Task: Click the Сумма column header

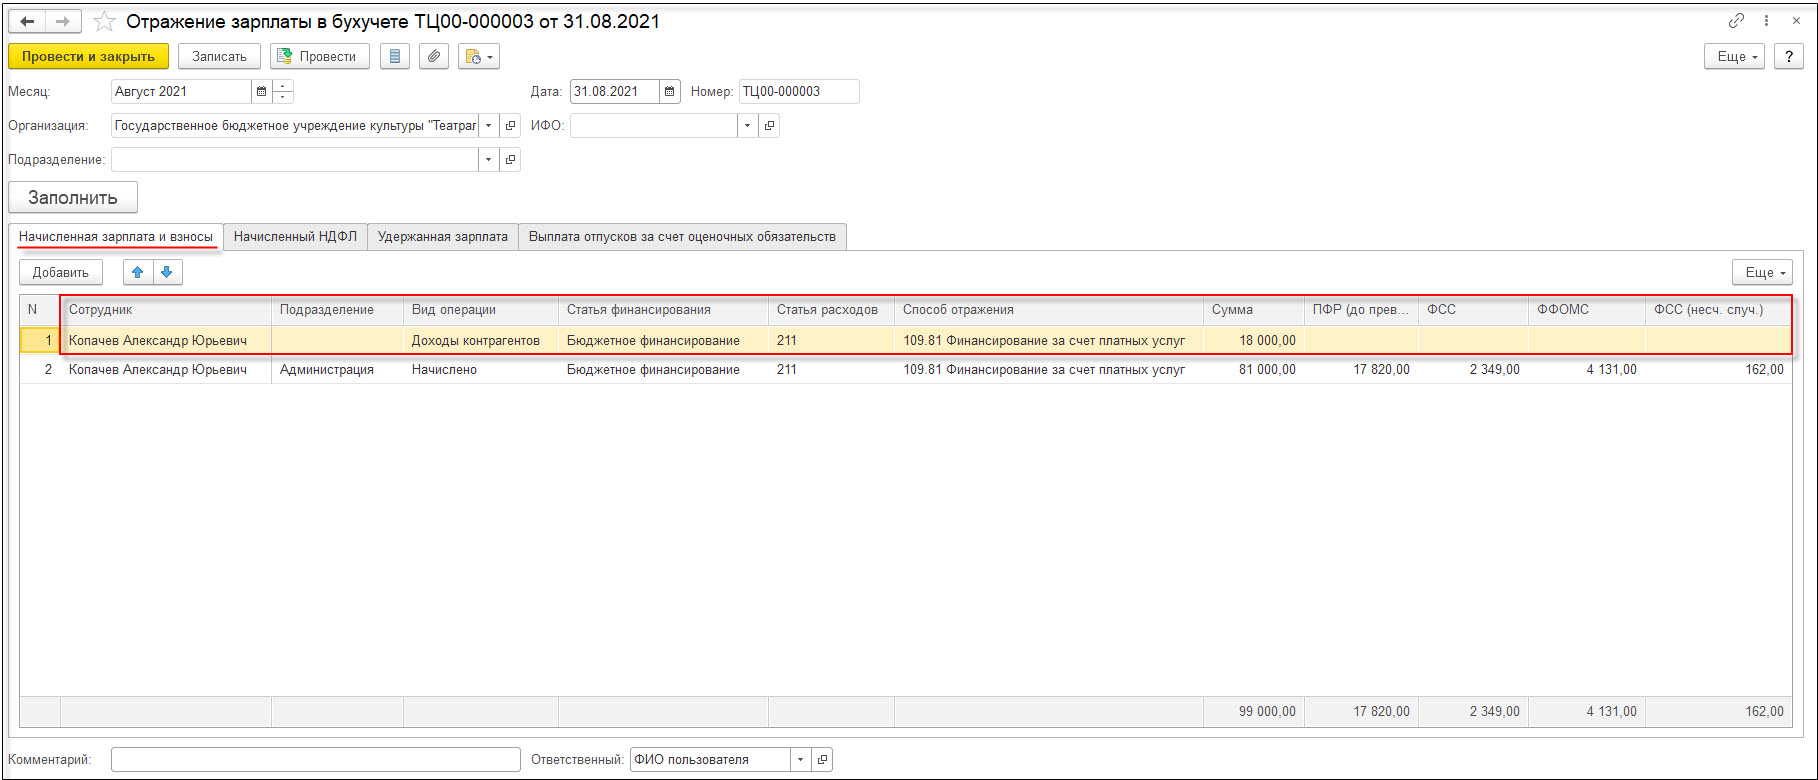Action: [x=1254, y=310]
